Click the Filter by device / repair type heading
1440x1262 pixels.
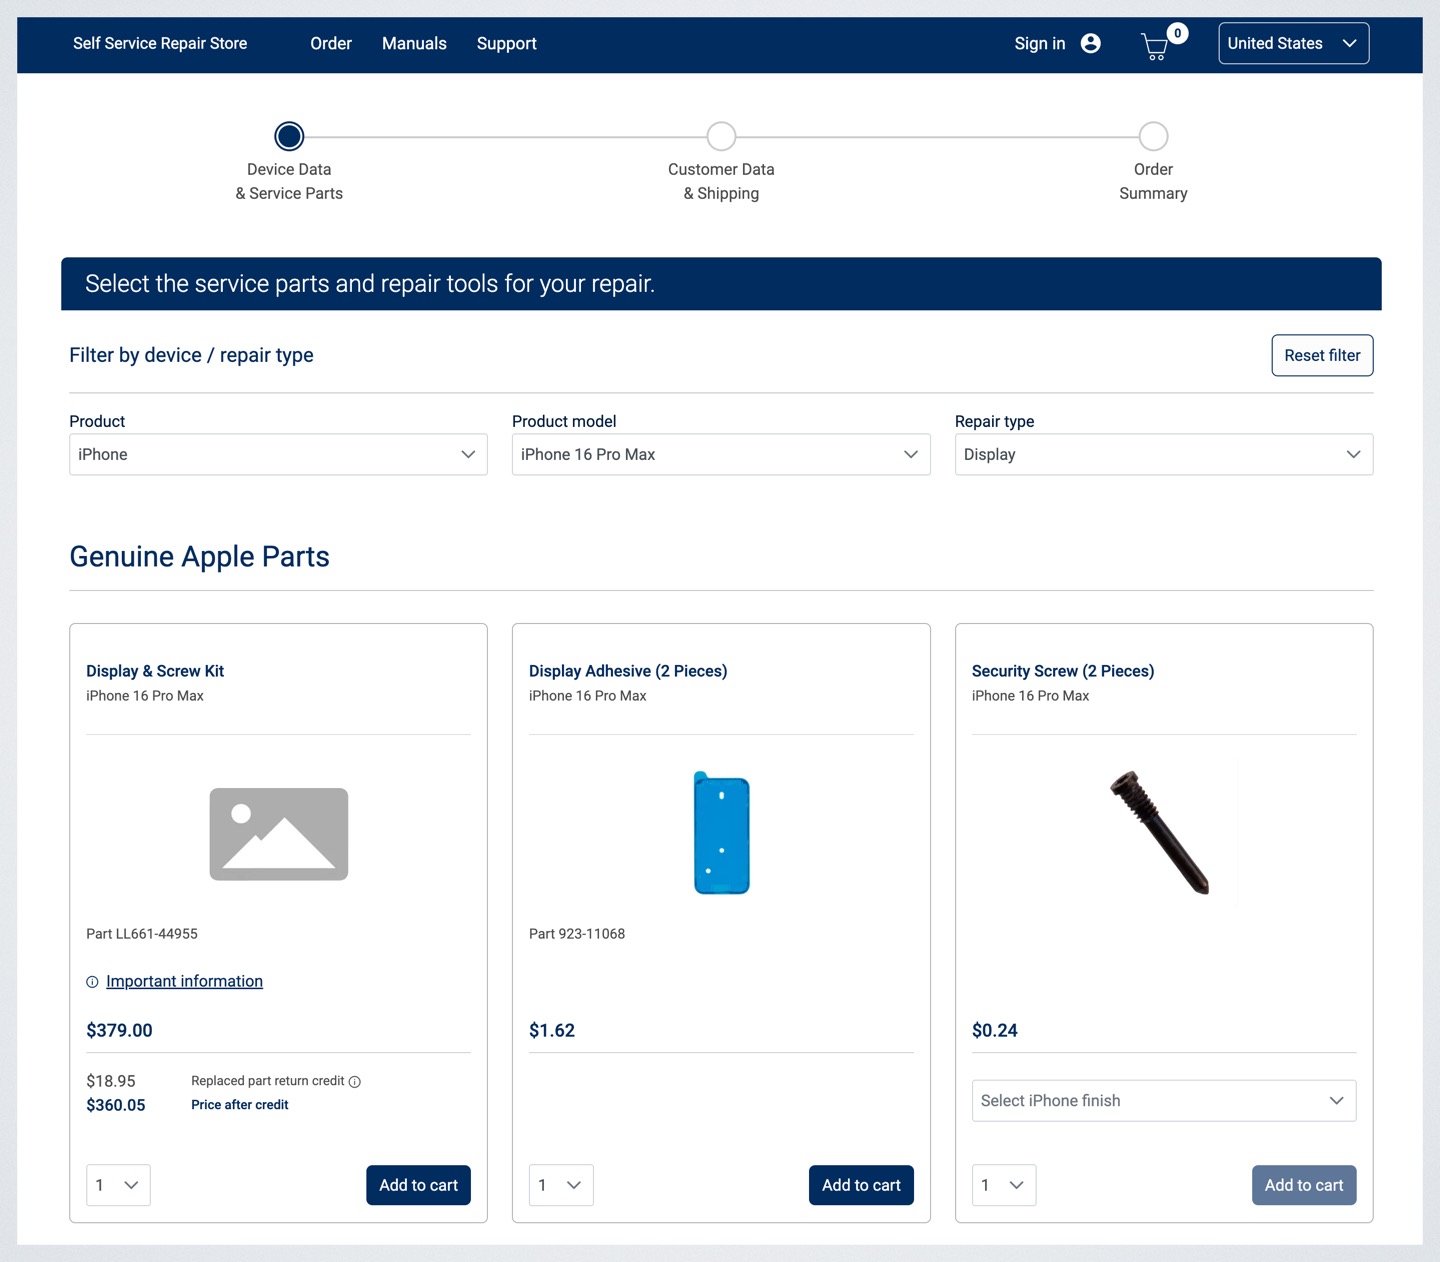191,355
